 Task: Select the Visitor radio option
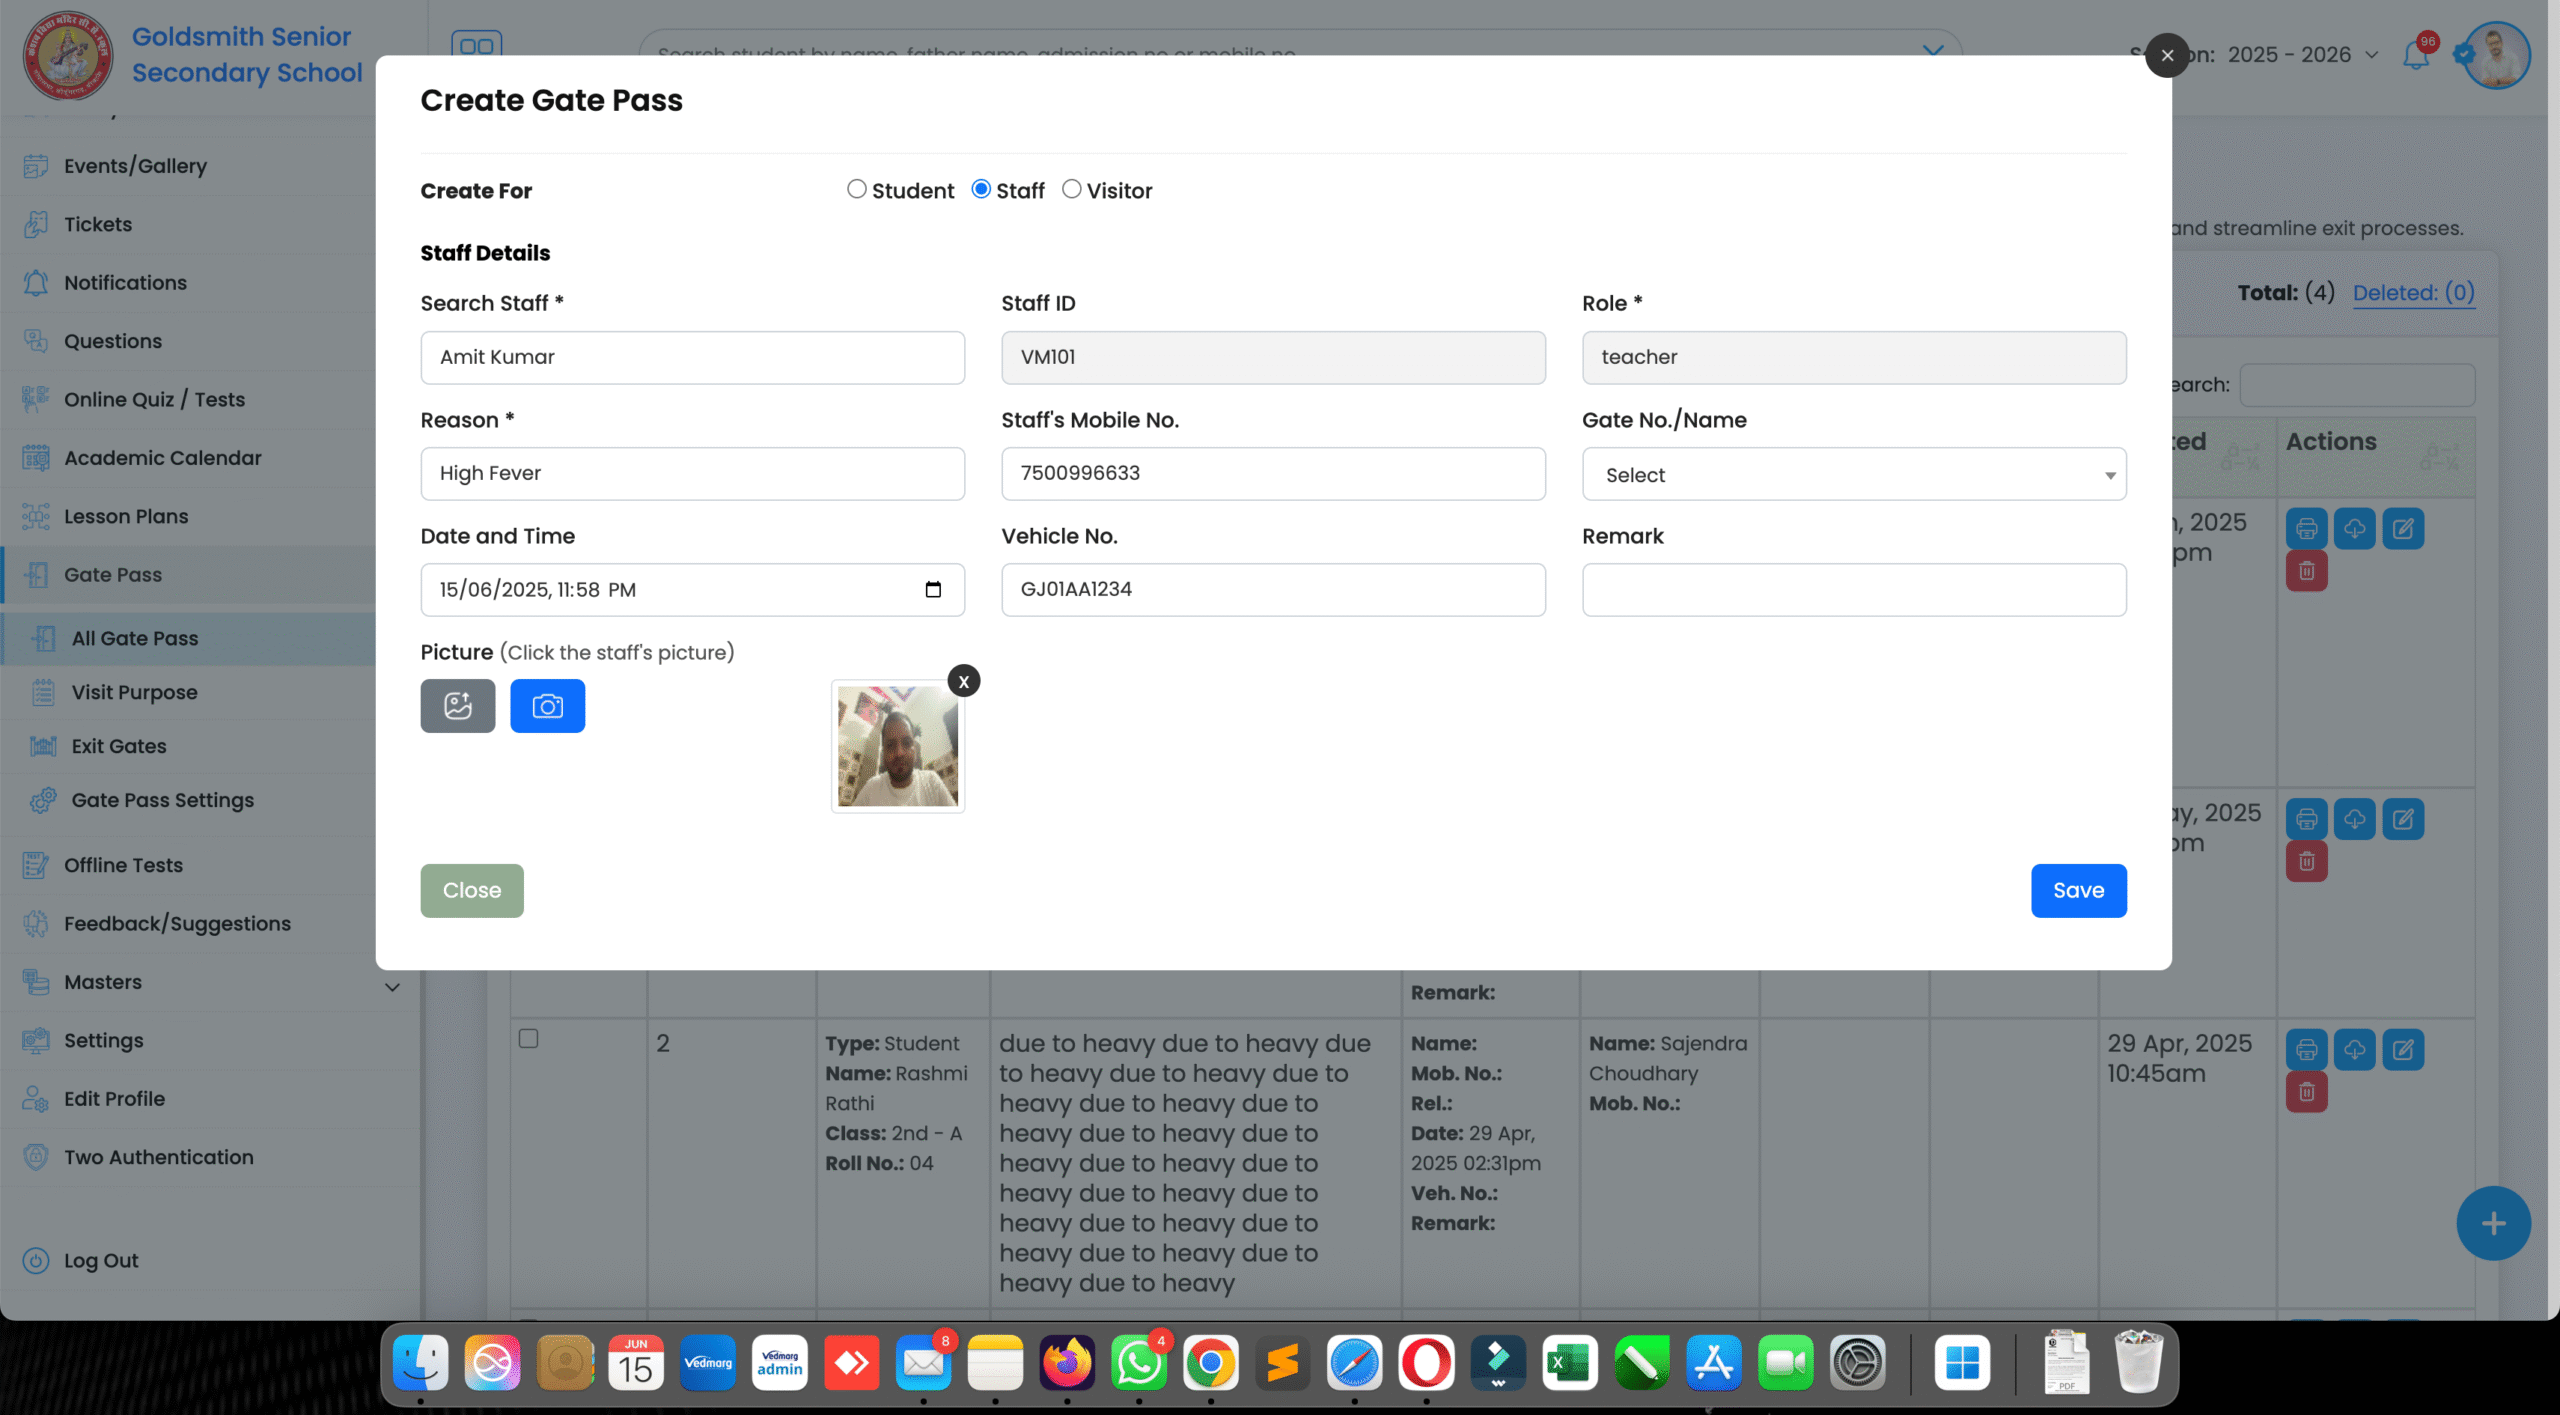[1071, 189]
